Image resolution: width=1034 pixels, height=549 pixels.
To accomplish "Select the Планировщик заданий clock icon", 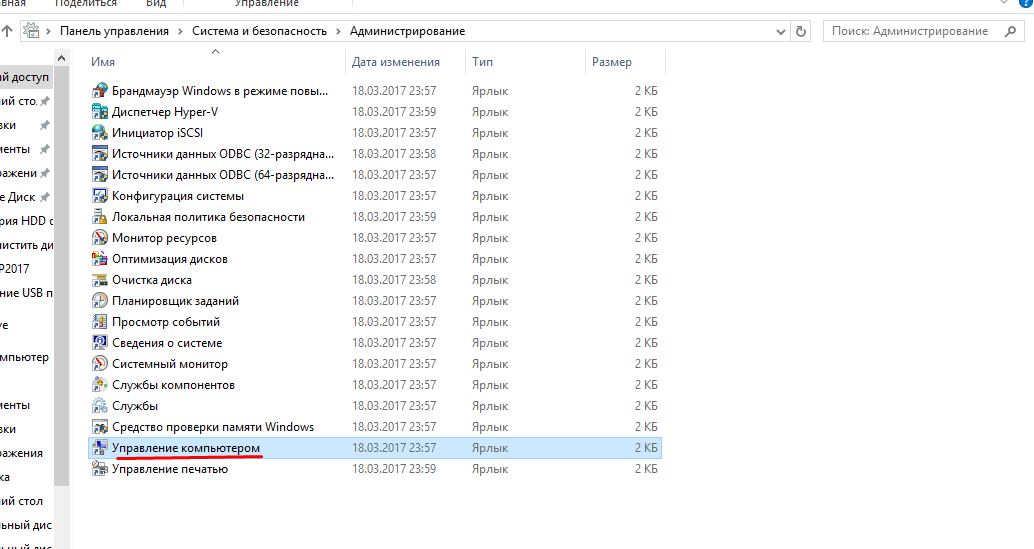I will point(99,301).
